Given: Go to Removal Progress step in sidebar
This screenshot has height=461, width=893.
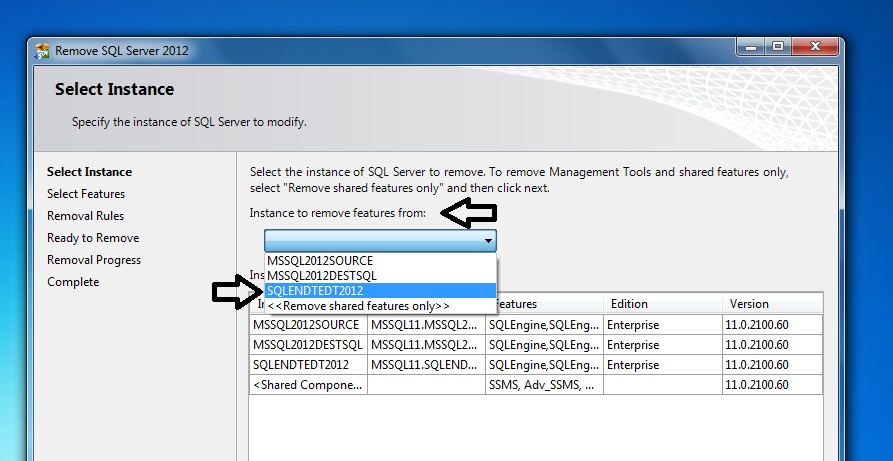Looking at the screenshot, I should 94,260.
